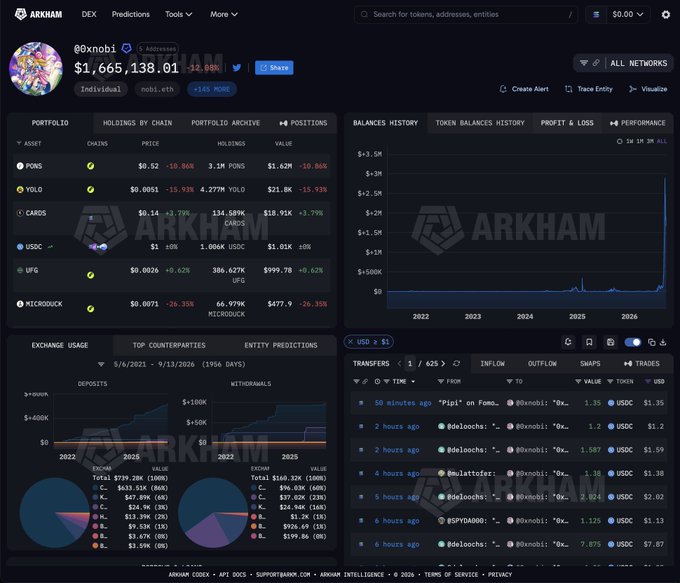Screen dimensions: 680x583
Task: Open the DEX nav link
Action: [89, 14]
